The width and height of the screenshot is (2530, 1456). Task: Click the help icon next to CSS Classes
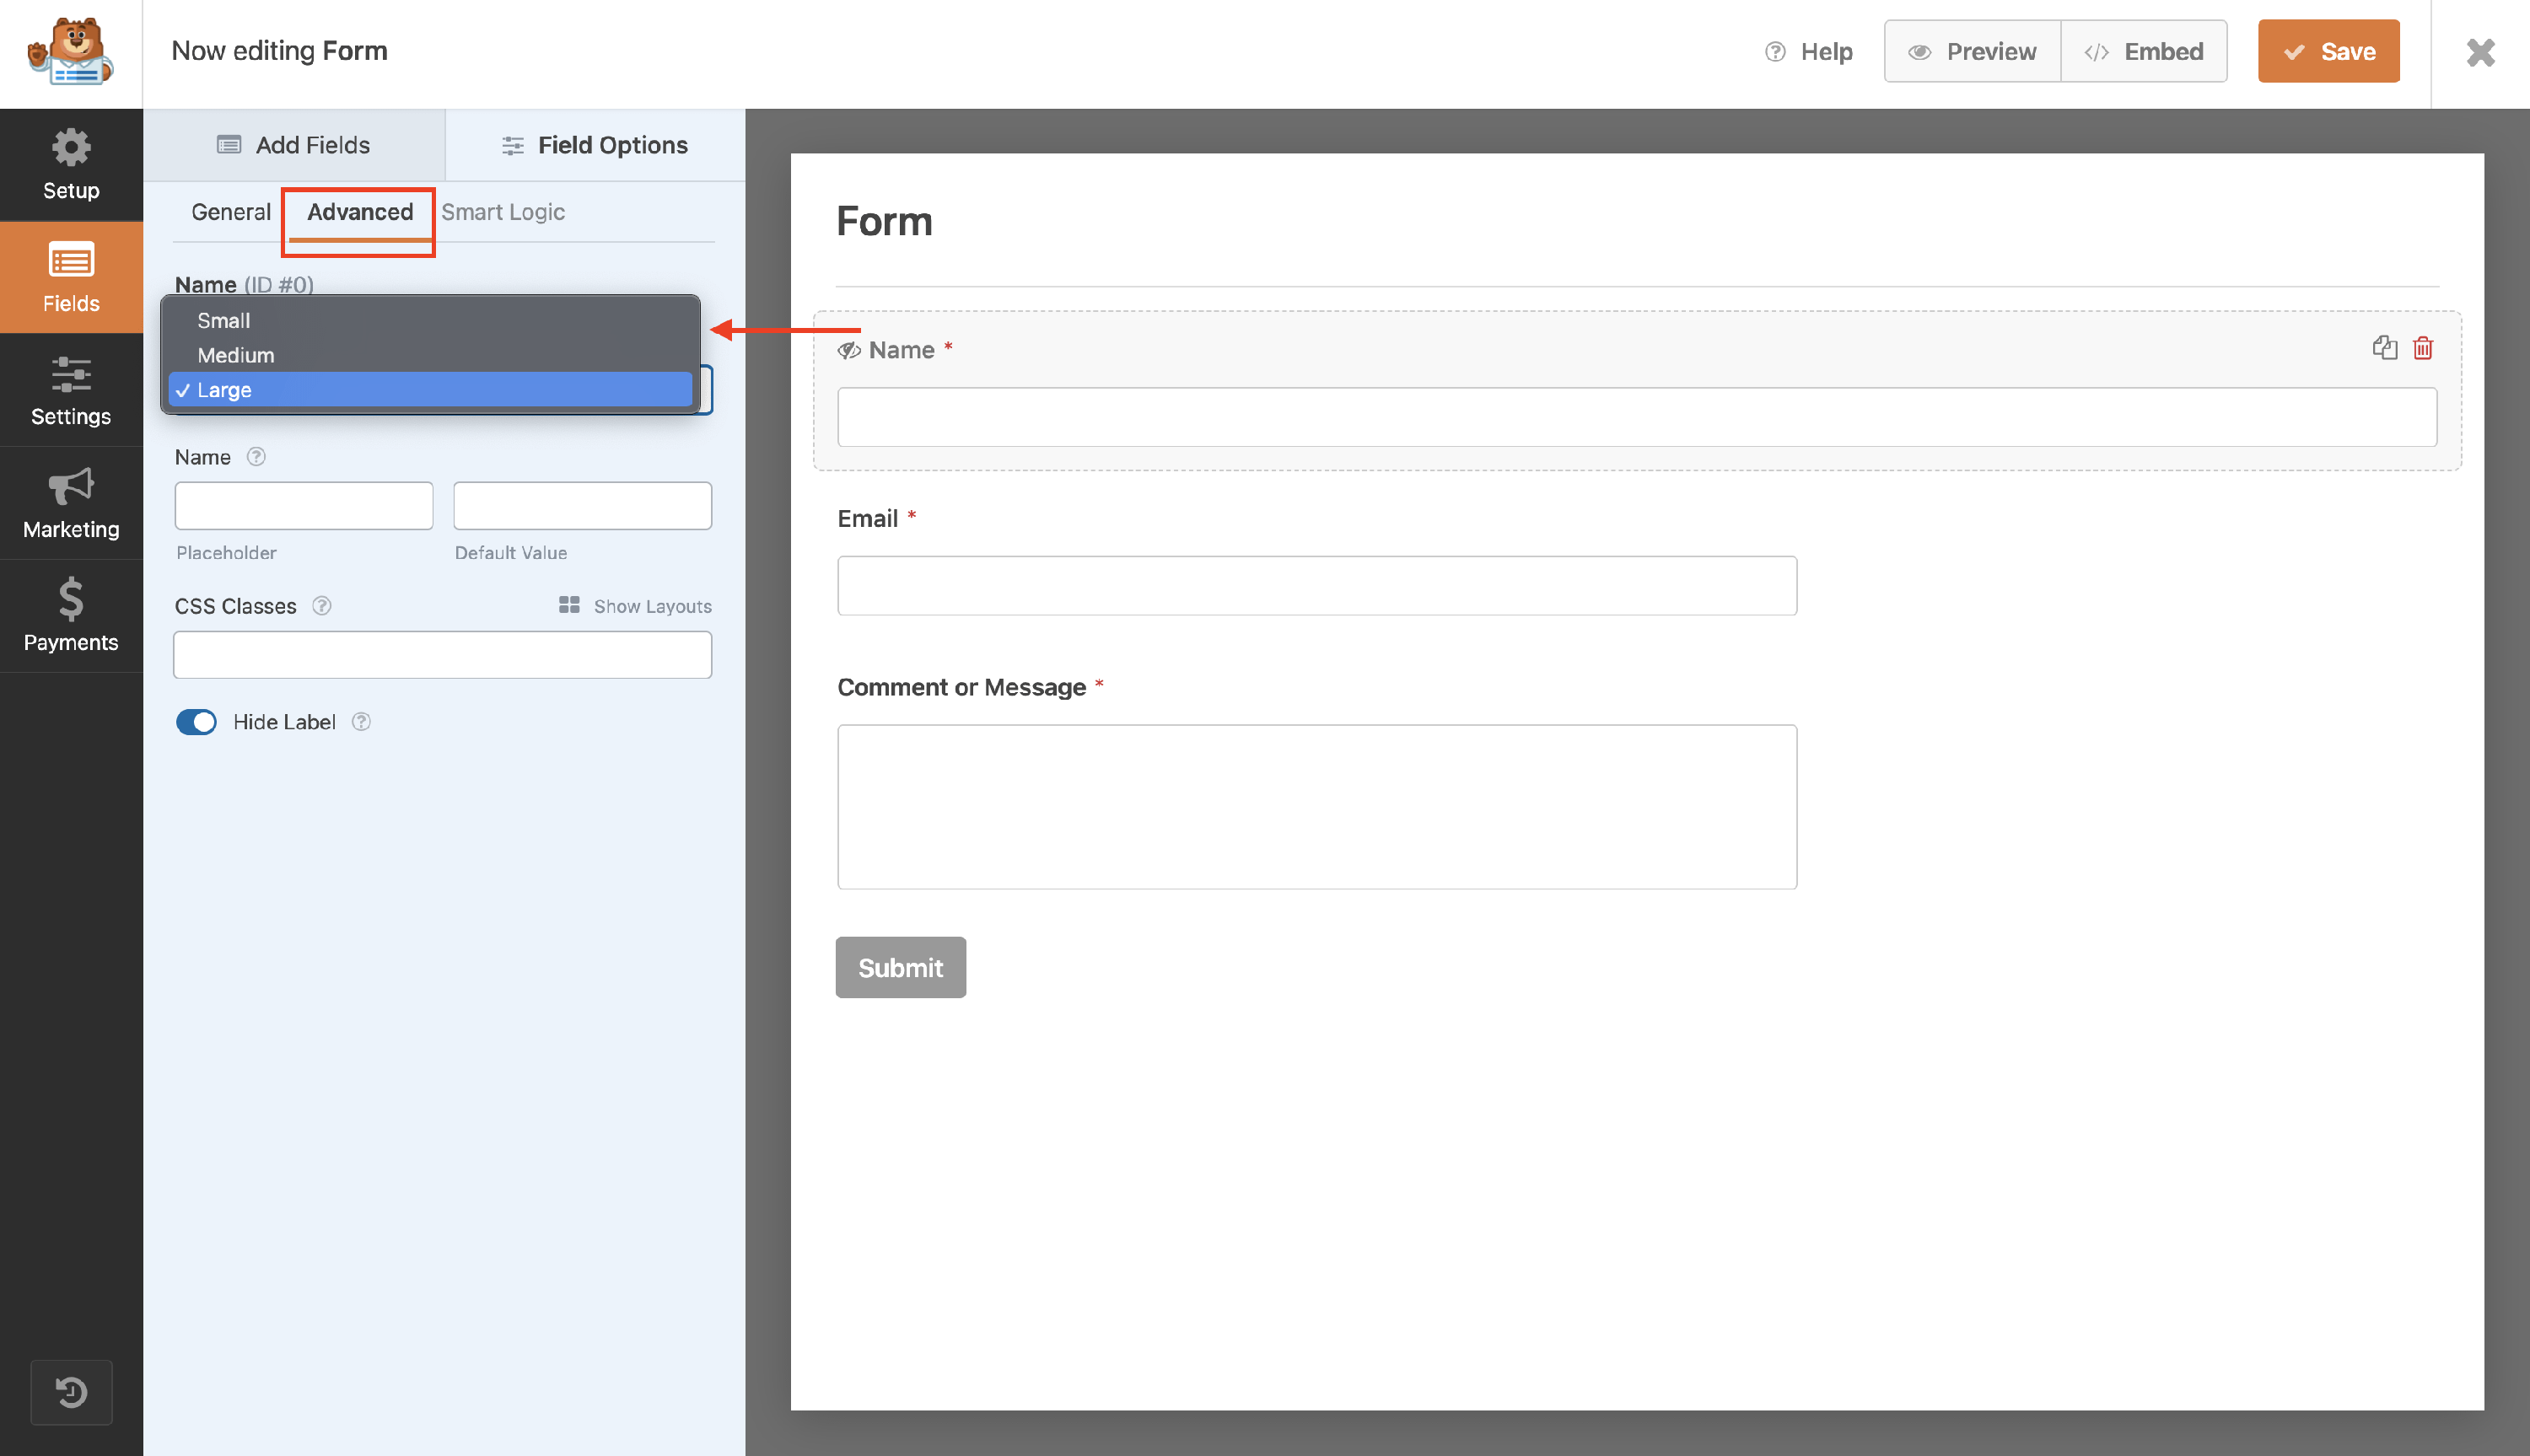(322, 606)
